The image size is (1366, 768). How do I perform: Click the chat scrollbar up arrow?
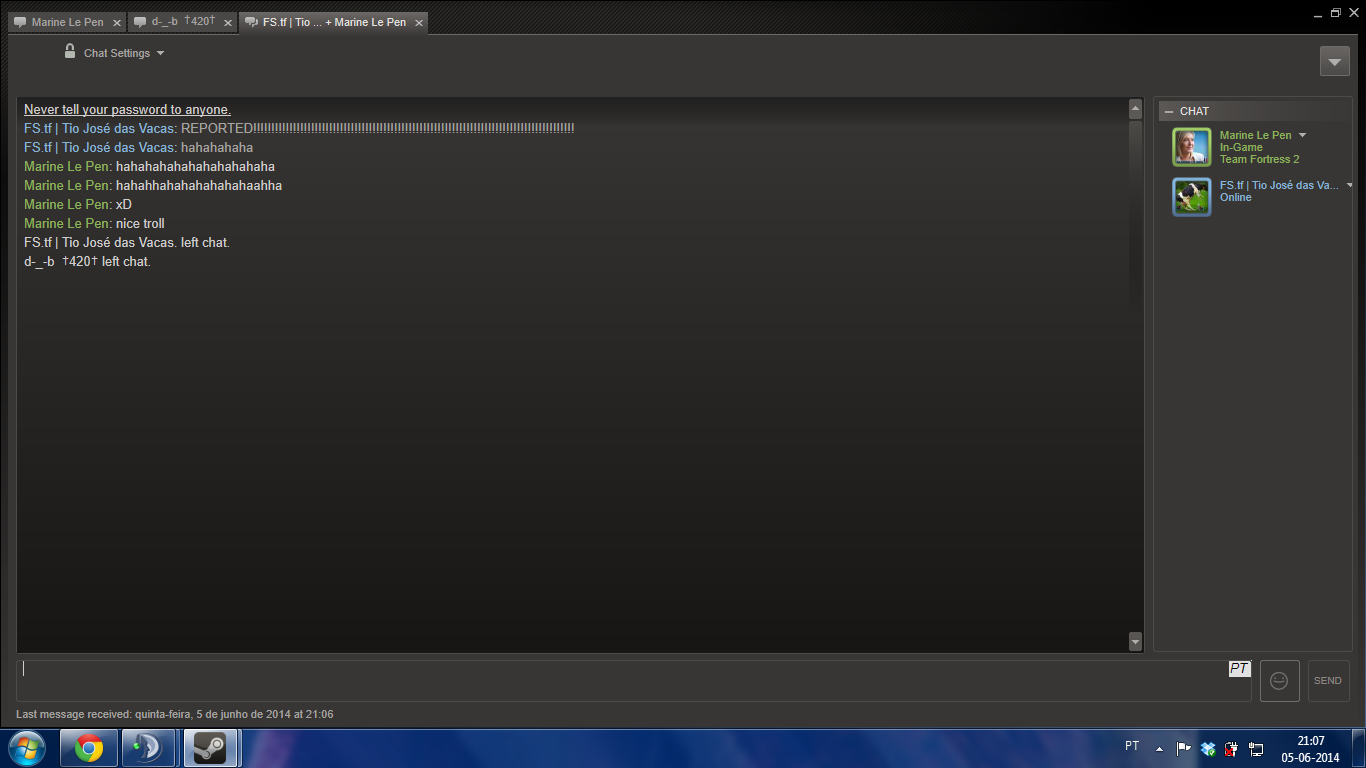pos(1135,109)
